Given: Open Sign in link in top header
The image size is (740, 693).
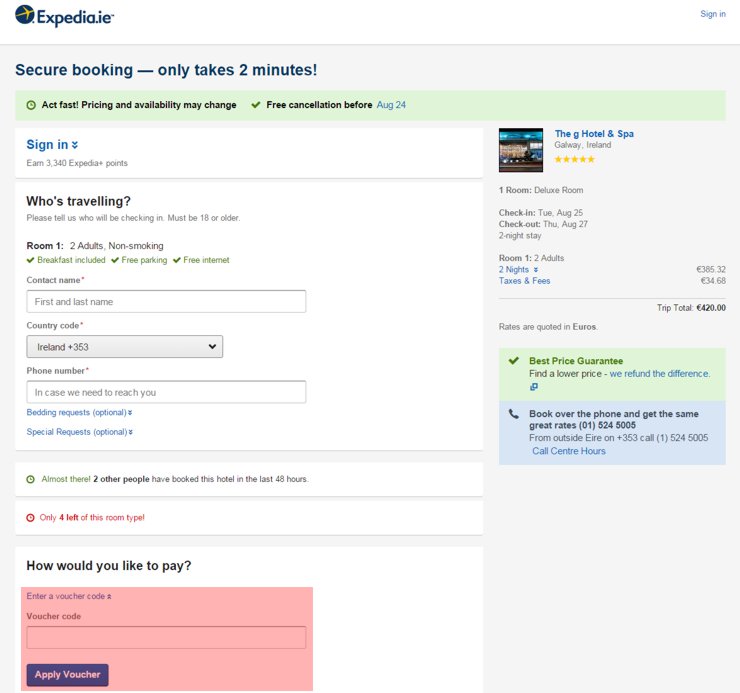Looking at the screenshot, I should 713,14.
